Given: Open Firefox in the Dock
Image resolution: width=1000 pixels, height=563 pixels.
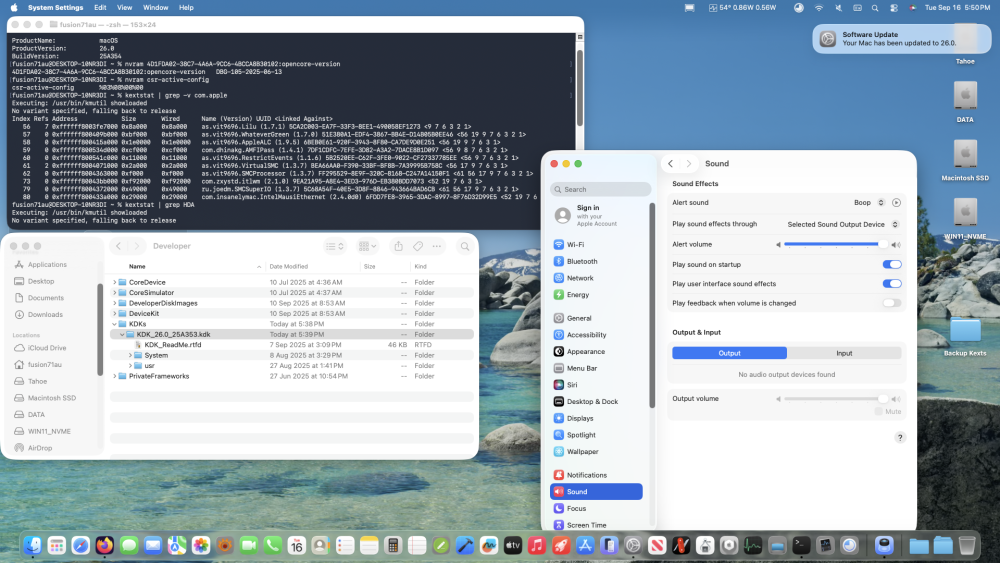Looking at the screenshot, I should tap(105, 545).
